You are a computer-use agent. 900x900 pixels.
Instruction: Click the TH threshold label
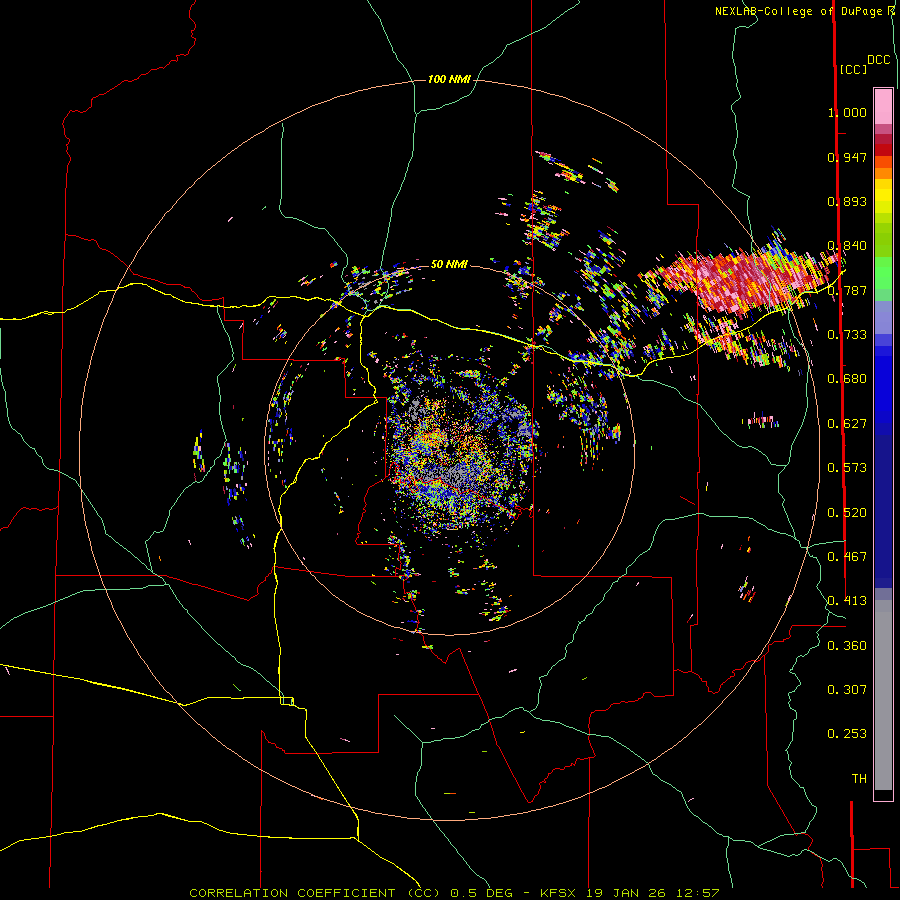pos(859,779)
